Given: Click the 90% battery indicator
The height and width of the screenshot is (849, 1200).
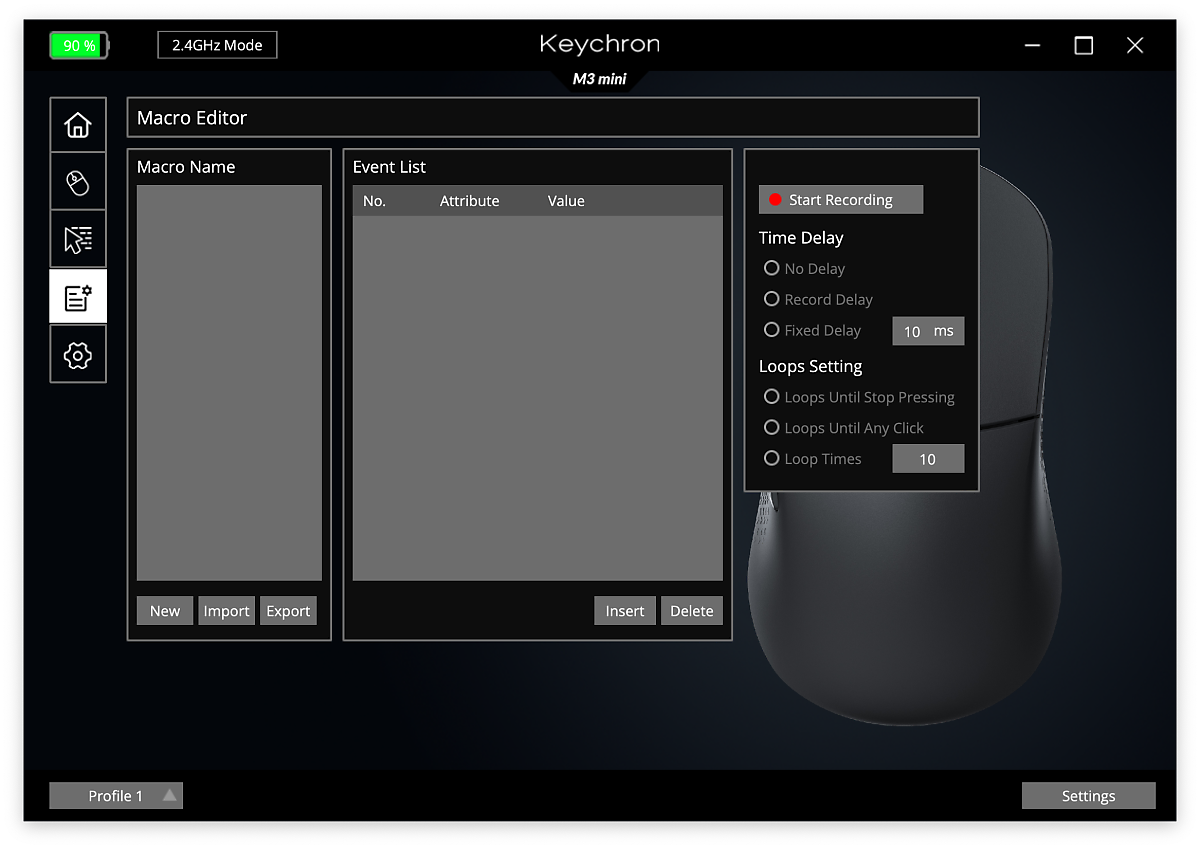Looking at the screenshot, I should click(x=79, y=45).
